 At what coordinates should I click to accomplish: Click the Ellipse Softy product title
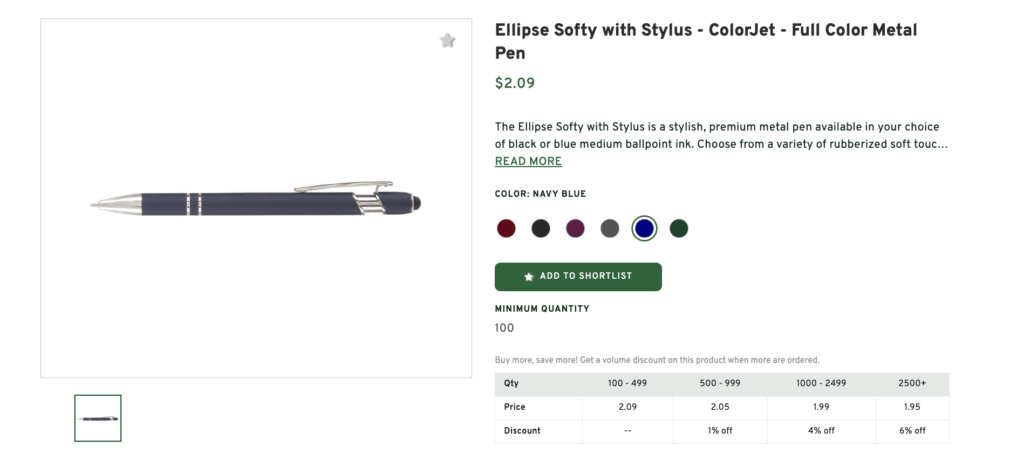tap(705, 41)
